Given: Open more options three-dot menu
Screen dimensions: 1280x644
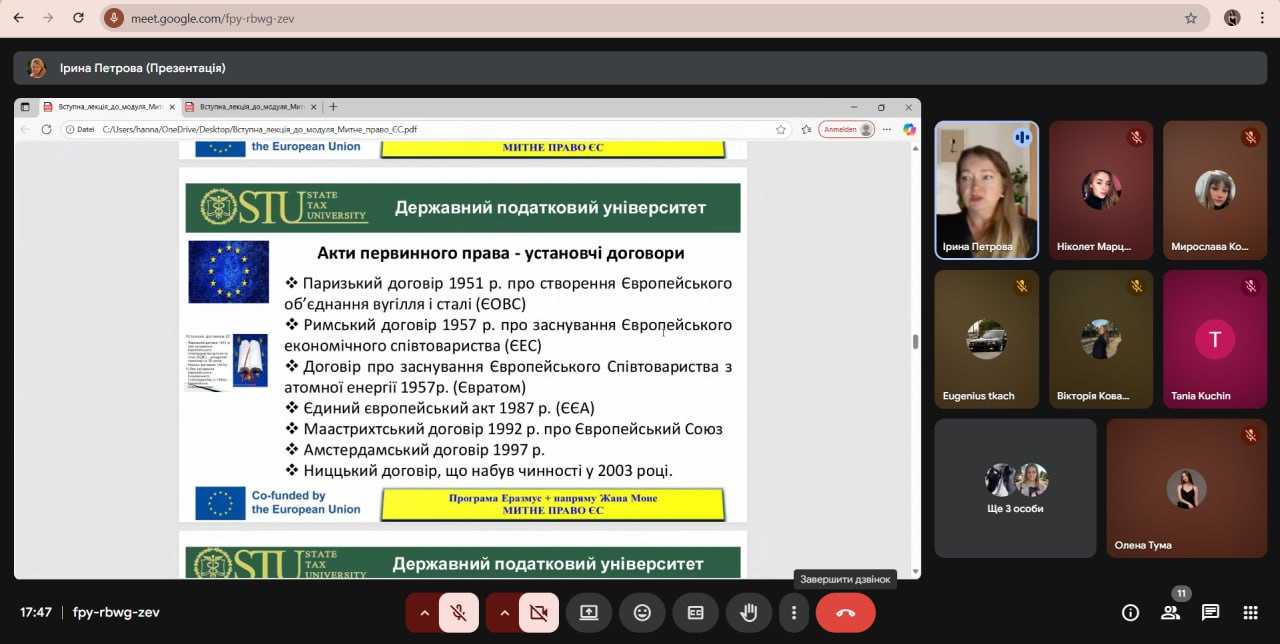Looking at the screenshot, I should click(x=794, y=613).
